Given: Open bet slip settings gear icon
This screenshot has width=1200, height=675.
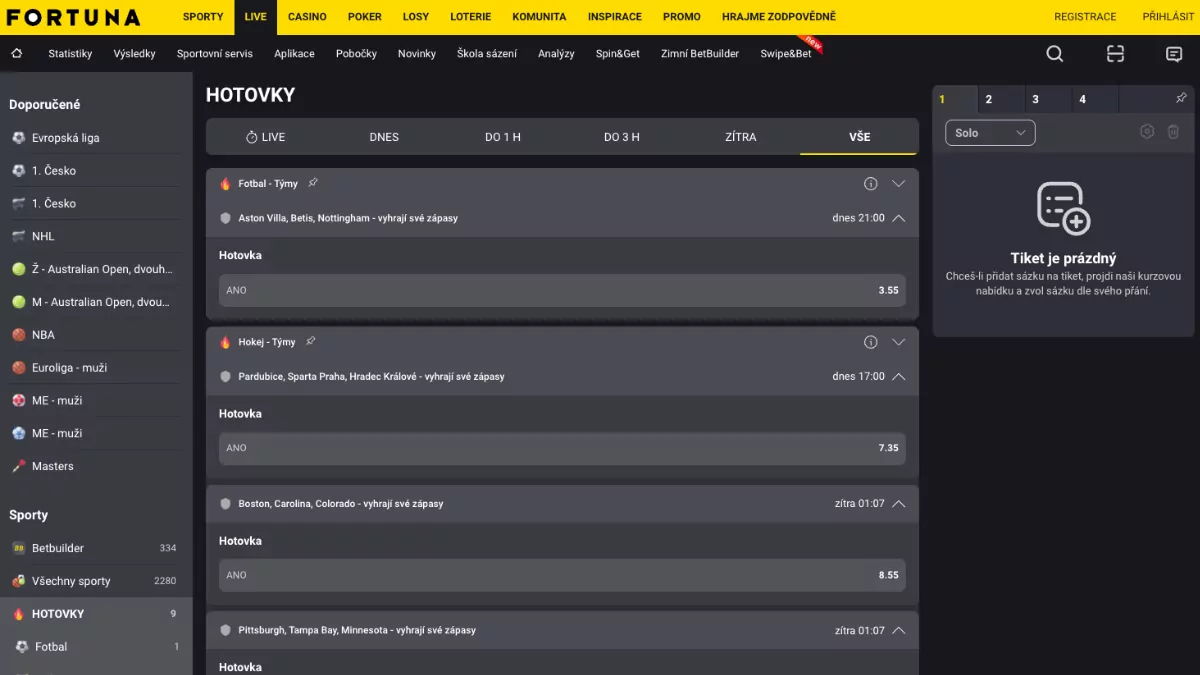Looking at the screenshot, I should pos(1147,132).
